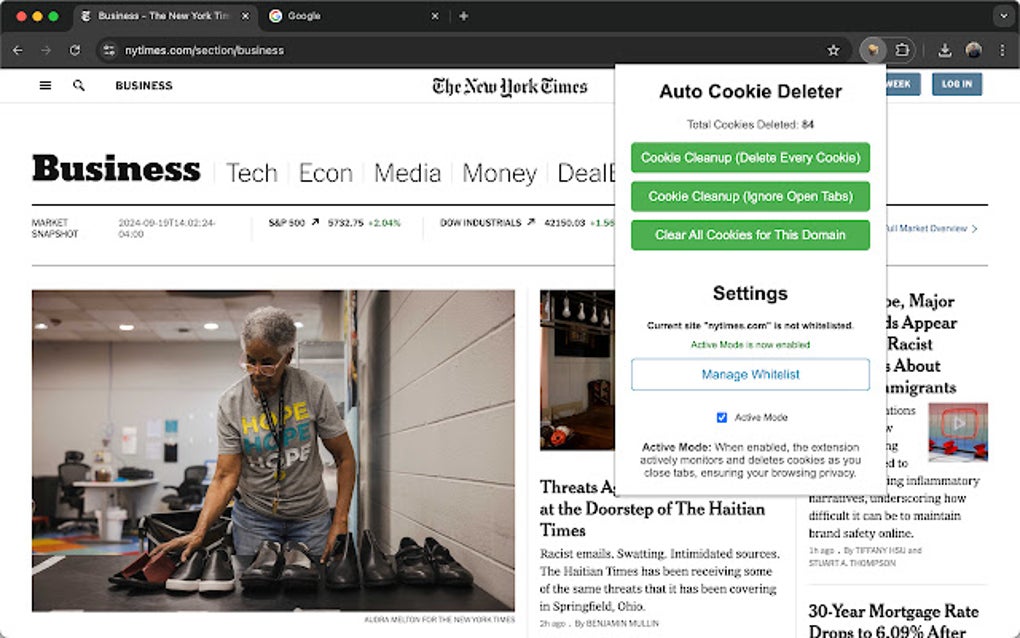Click the Active Mode is now enabled message
This screenshot has width=1020, height=638.
[750, 345]
